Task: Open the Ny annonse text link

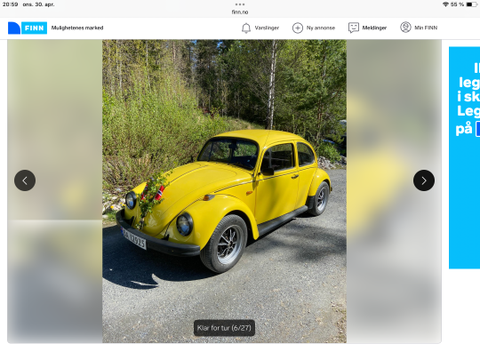Action: pos(321,28)
